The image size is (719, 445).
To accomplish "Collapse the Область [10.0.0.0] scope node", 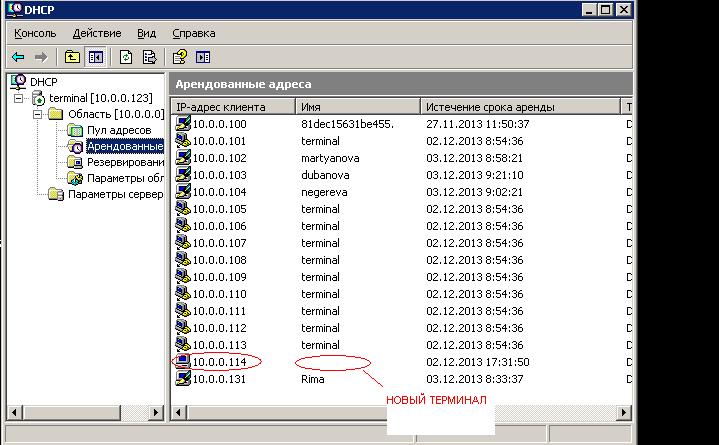I will 38,114.
